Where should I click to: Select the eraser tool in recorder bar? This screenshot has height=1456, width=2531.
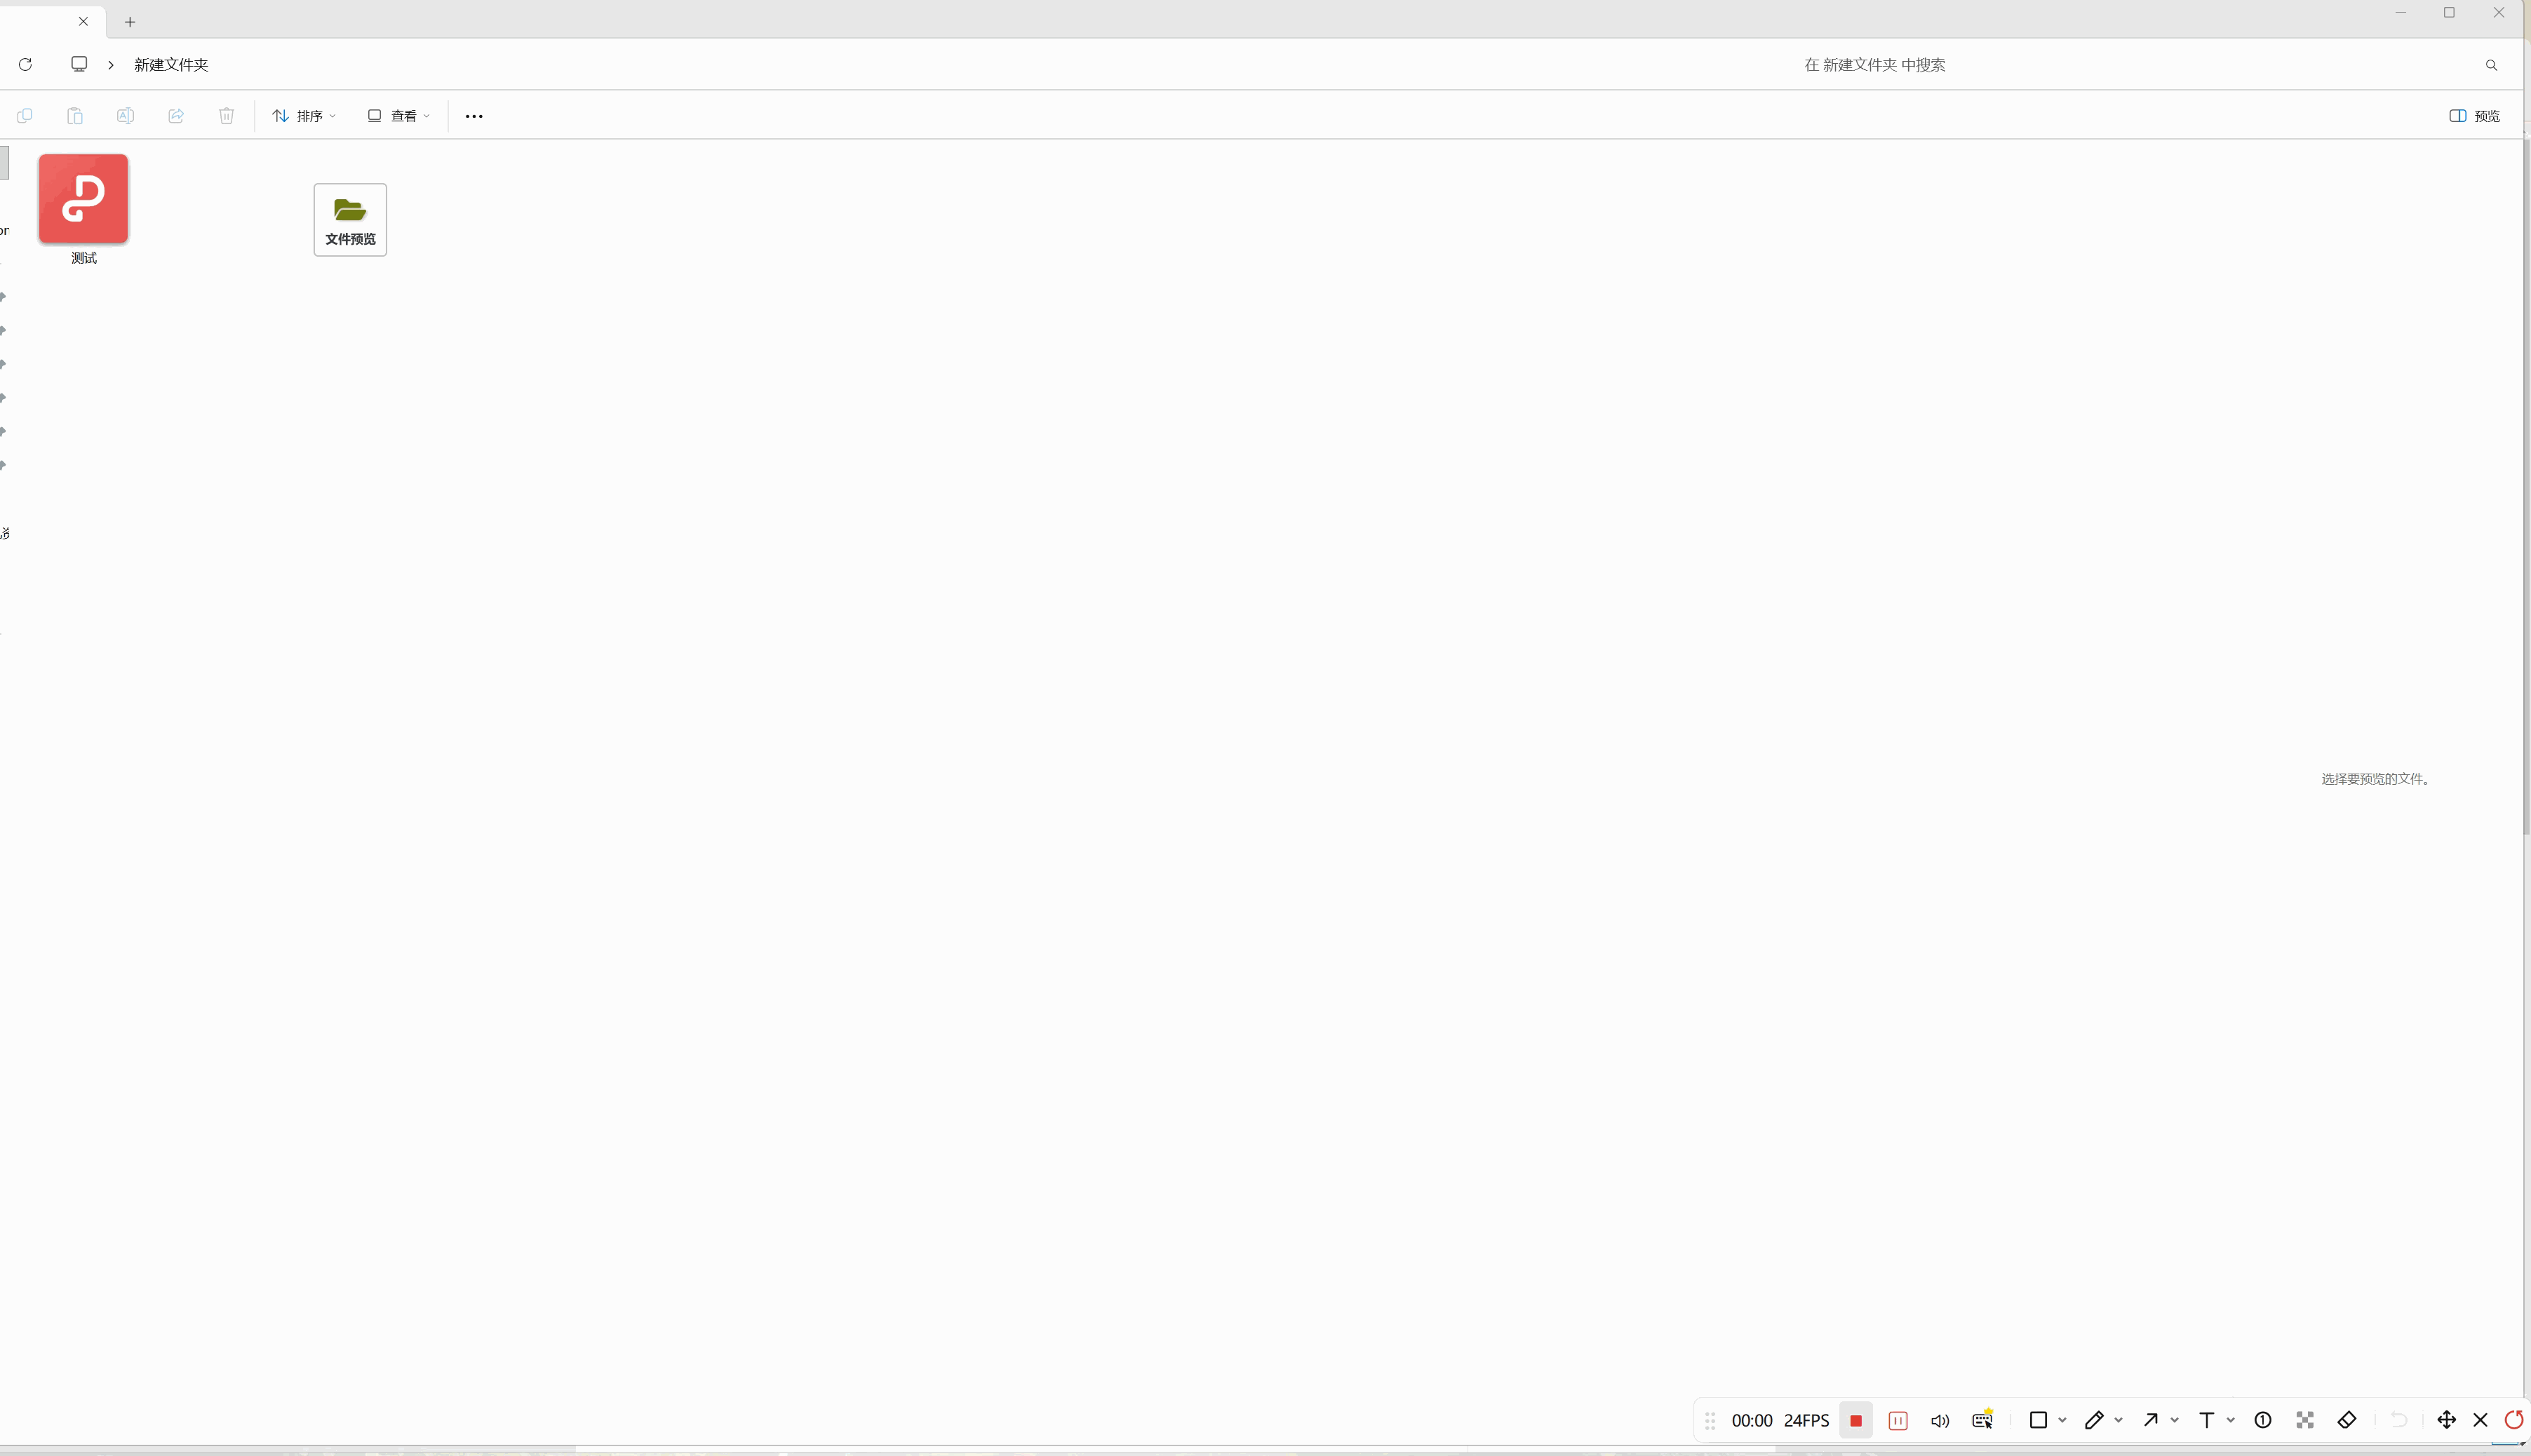pyautogui.click(x=2346, y=1420)
